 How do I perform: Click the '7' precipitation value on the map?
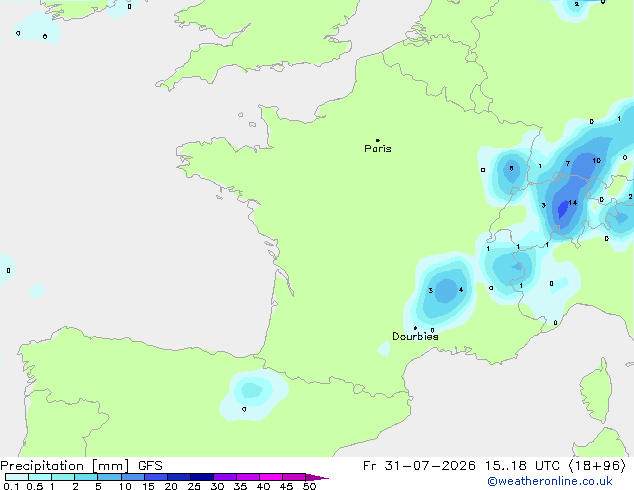tap(568, 164)
